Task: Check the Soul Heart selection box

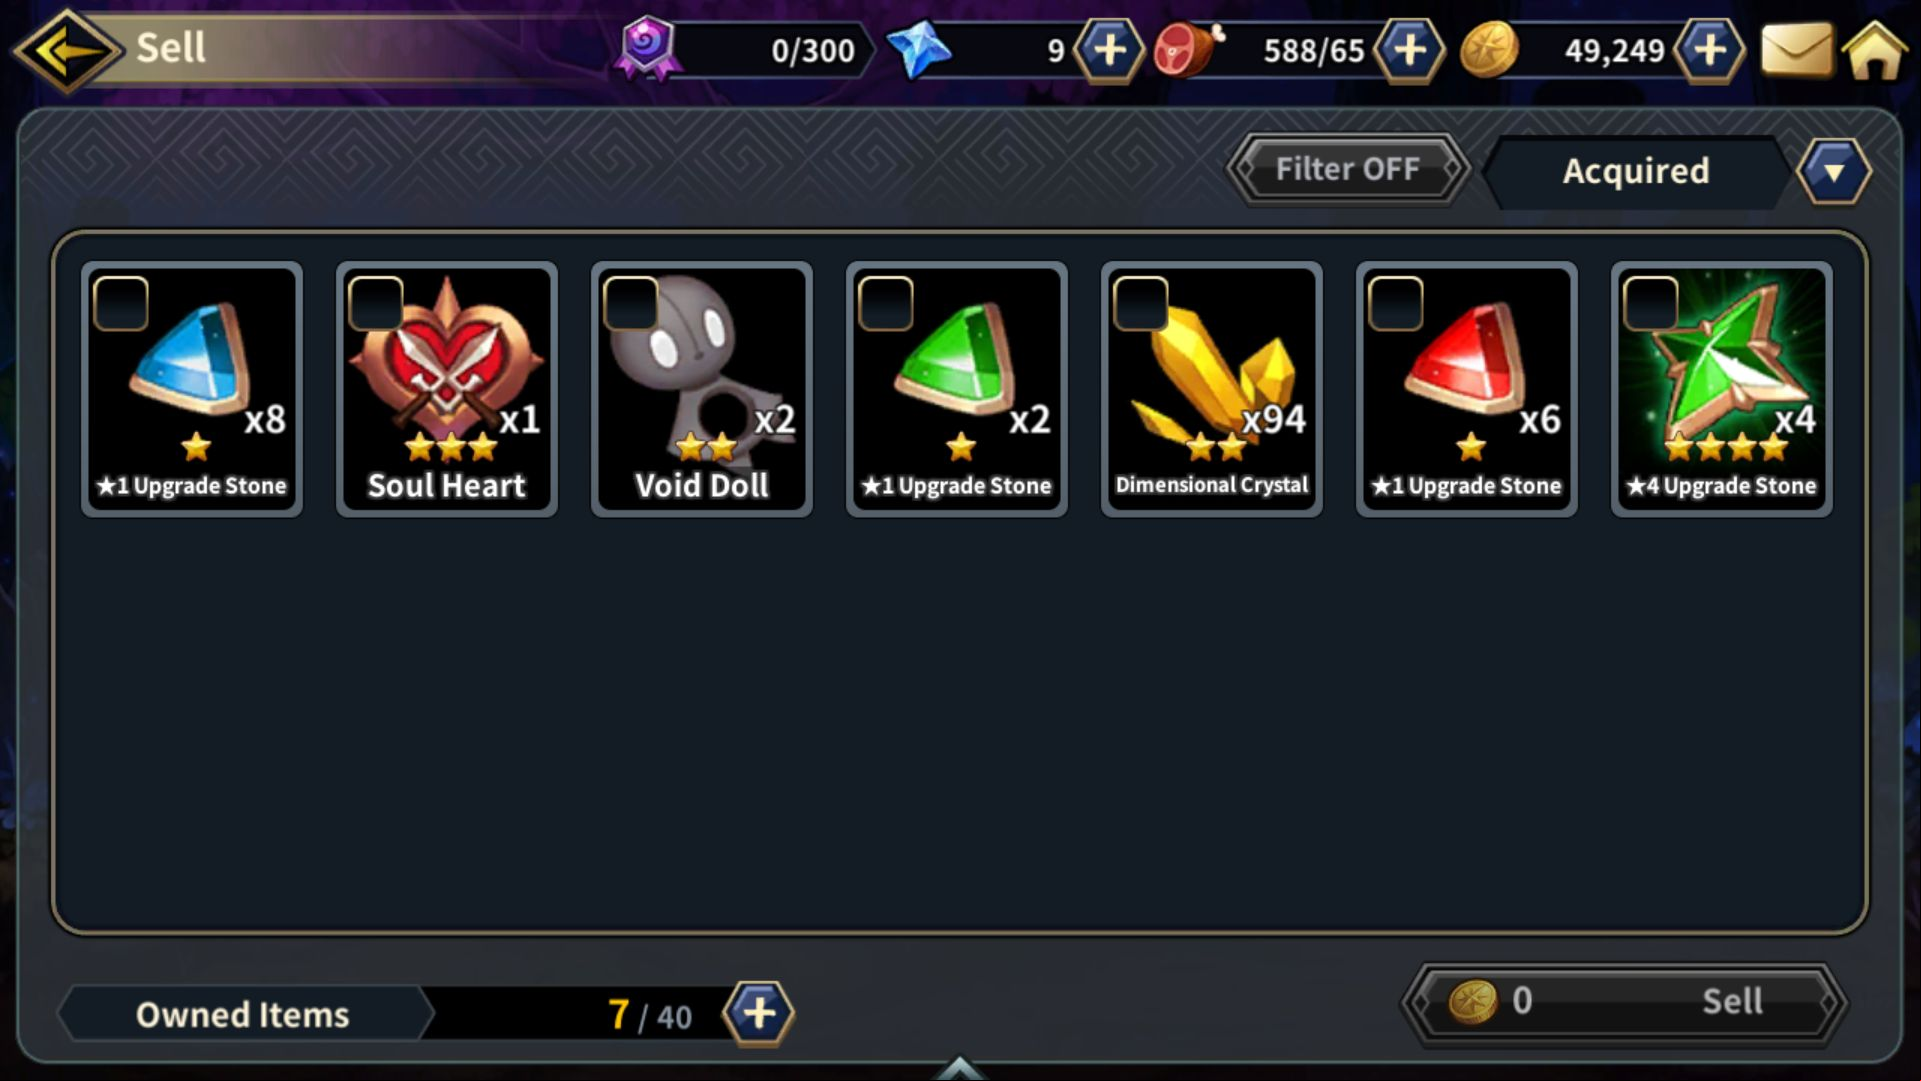Action: coord(376,304)
